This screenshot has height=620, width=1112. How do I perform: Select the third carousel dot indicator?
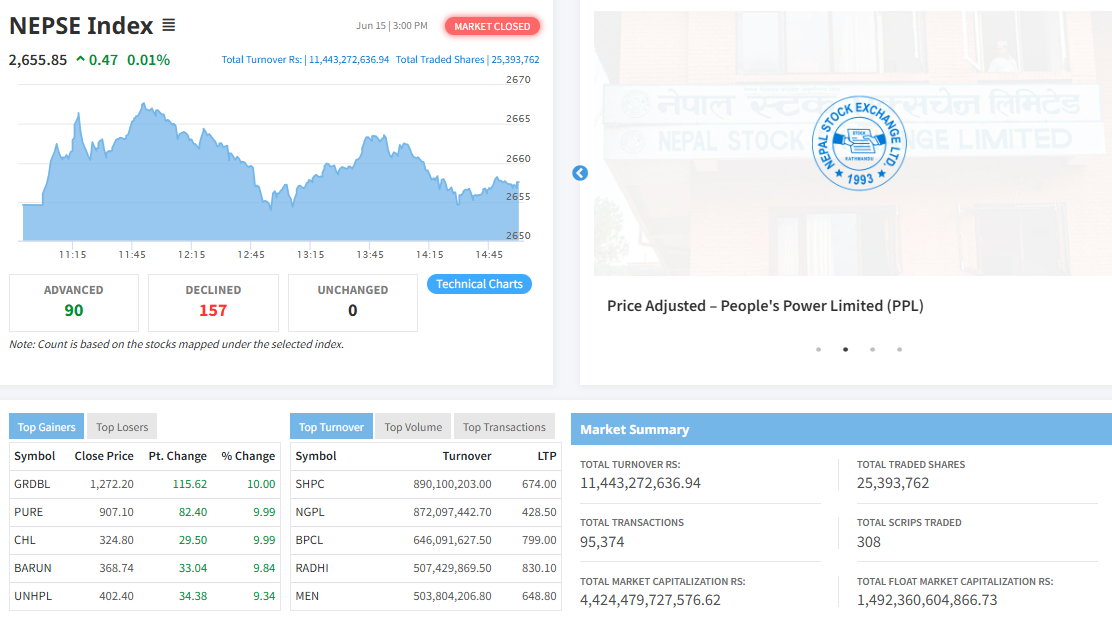click(x=872, y=350)
